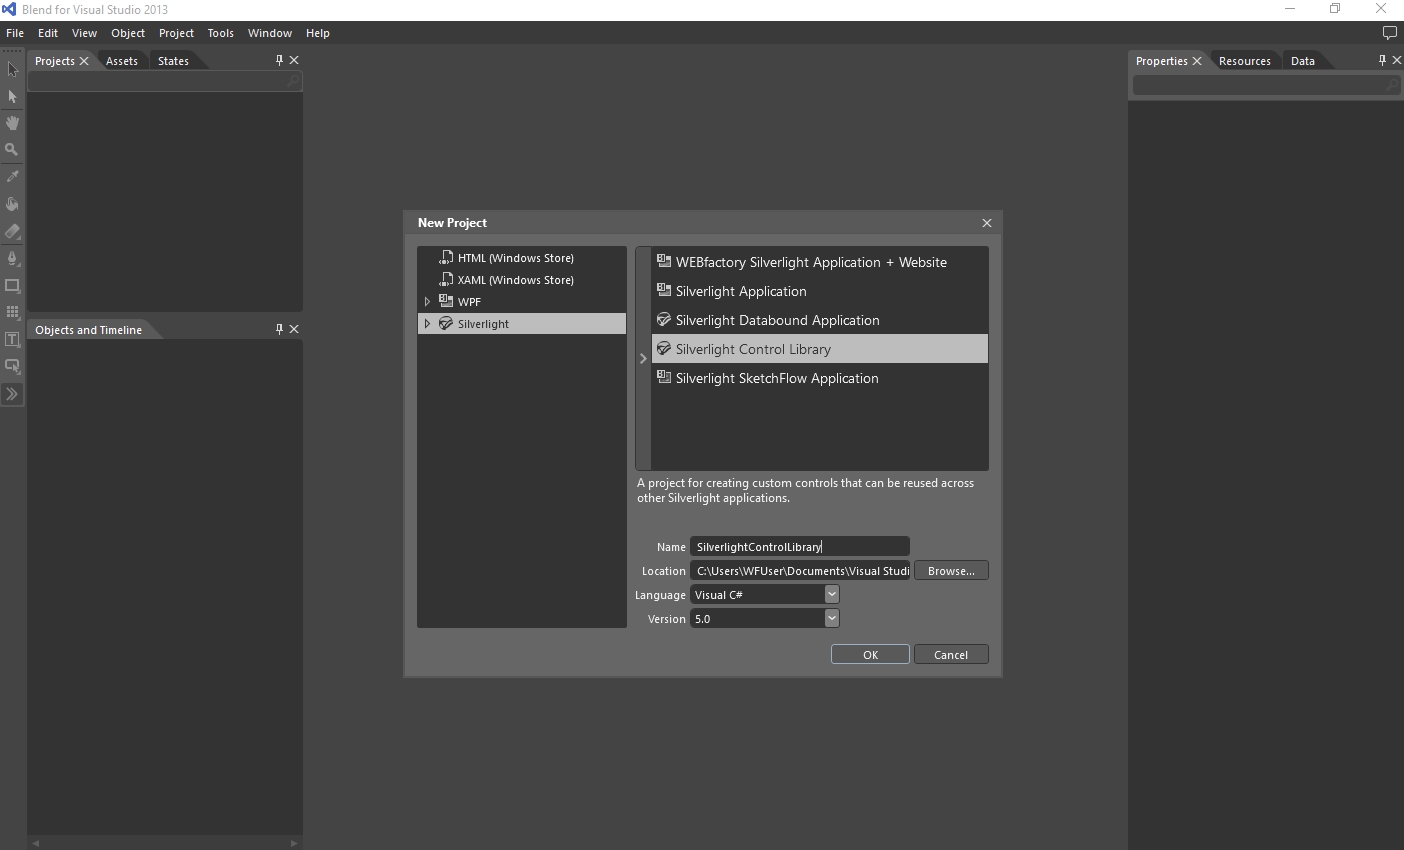This screenshot has height=850, width=1404.
Task: Pin the Objects and Timeline panel
Action: (279, 329)
